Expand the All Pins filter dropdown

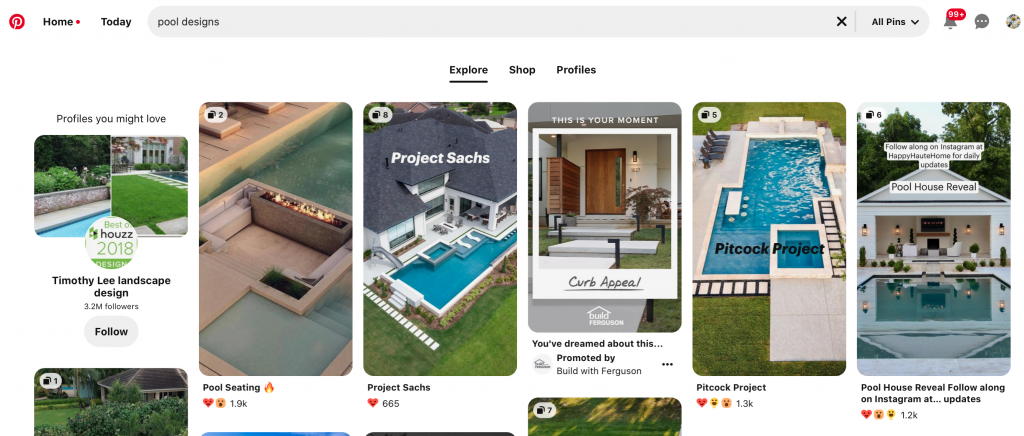coord(895,22)
